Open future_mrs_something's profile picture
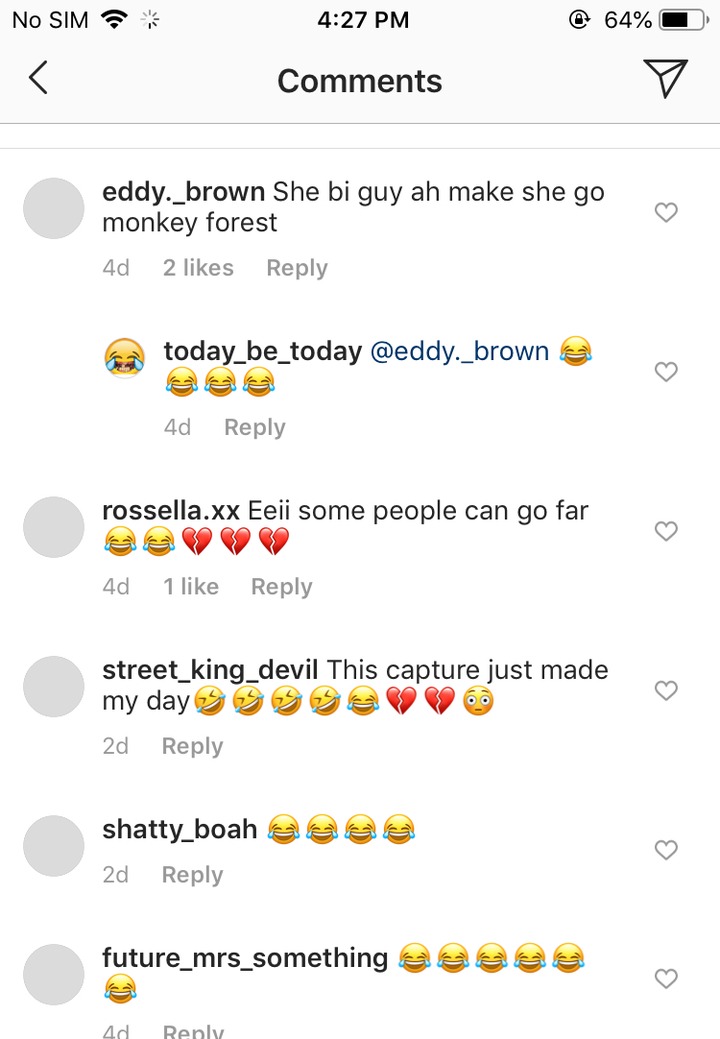This screenshot has height=1039, width=720. point(54,975)
